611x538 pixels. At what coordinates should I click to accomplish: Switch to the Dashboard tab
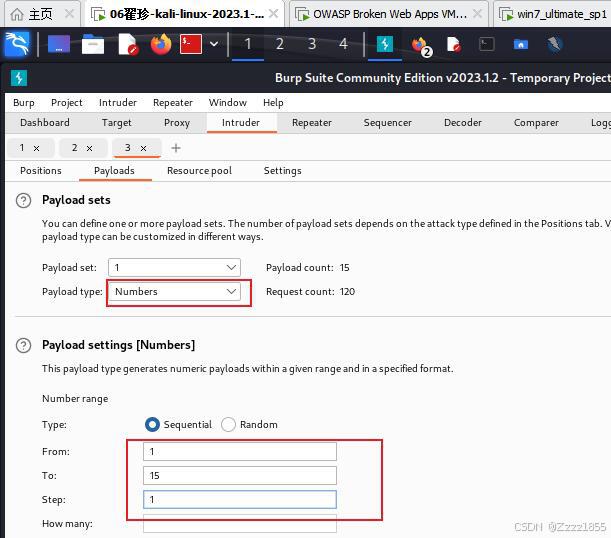pos(45,123)
